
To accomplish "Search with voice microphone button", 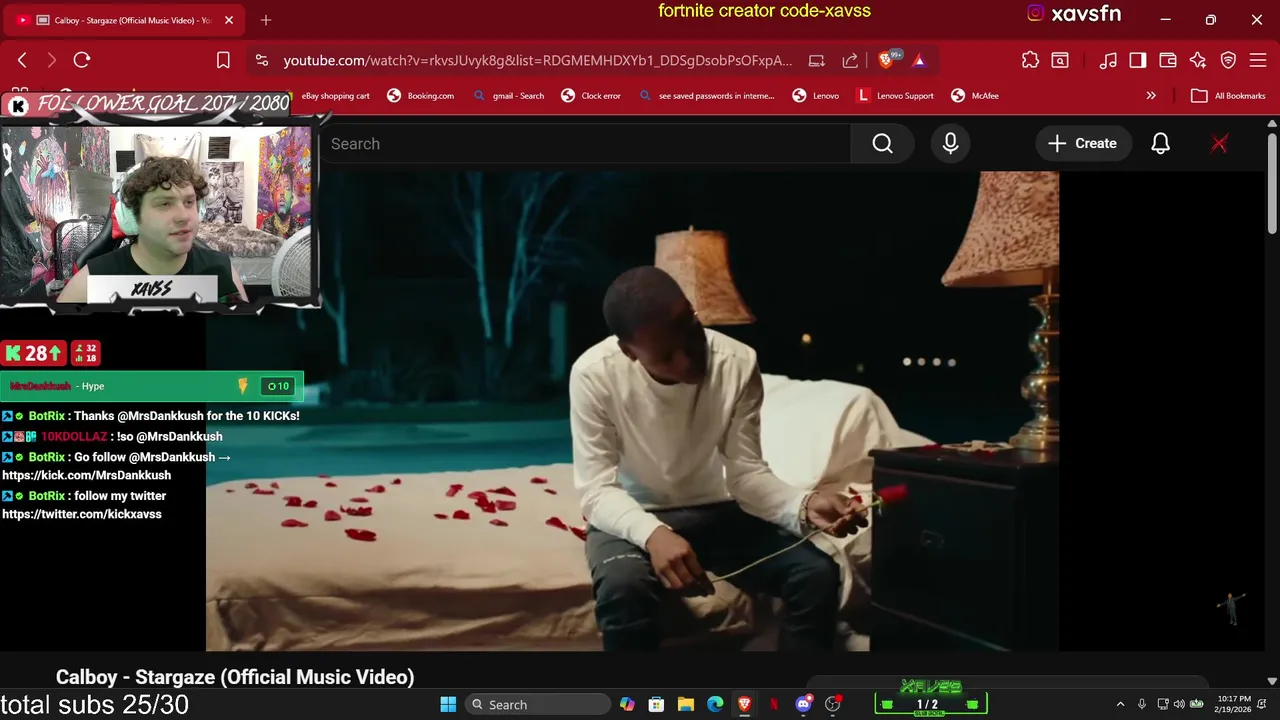I will (950, 144).
